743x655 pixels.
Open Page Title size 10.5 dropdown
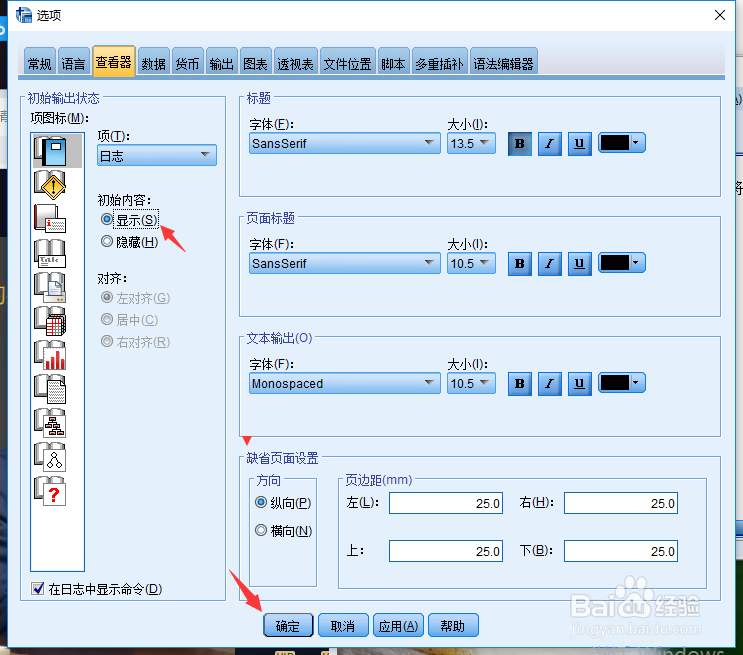coord(471,263)
